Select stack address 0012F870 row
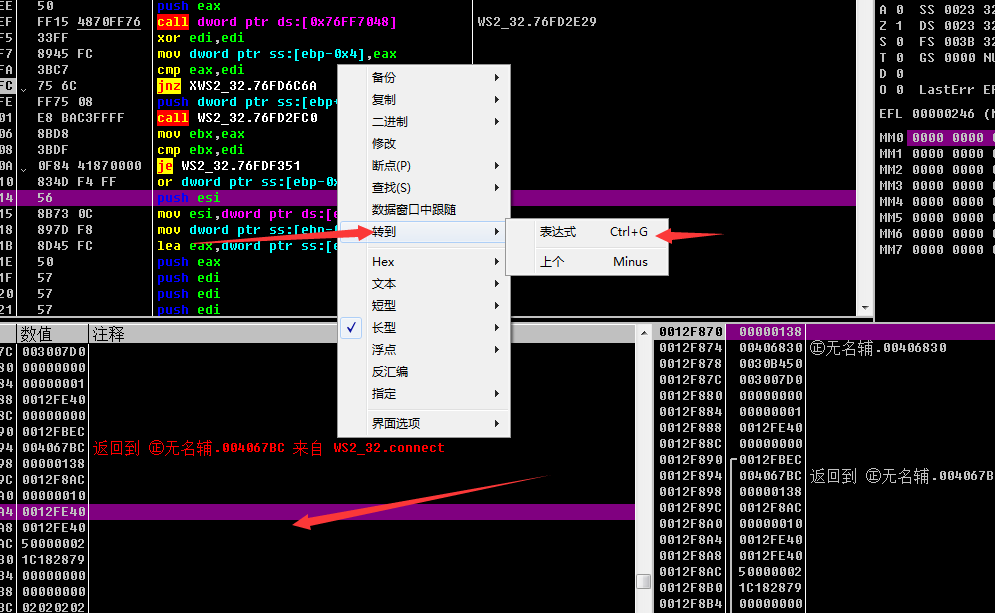This screenshot has height=613, width=995. tap(690, 332)
